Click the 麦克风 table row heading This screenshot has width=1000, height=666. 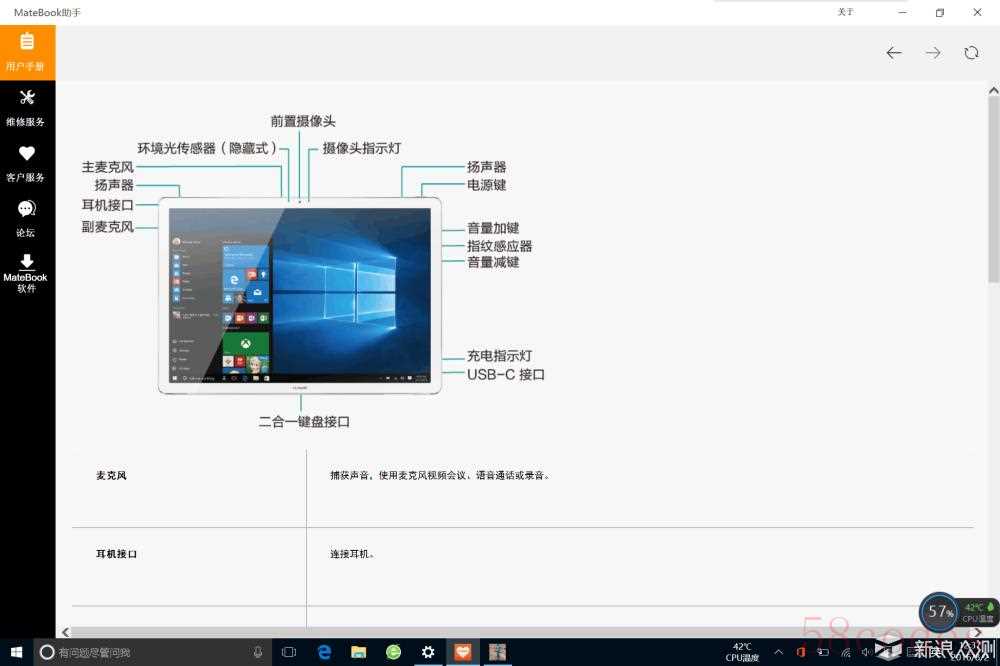112,475
